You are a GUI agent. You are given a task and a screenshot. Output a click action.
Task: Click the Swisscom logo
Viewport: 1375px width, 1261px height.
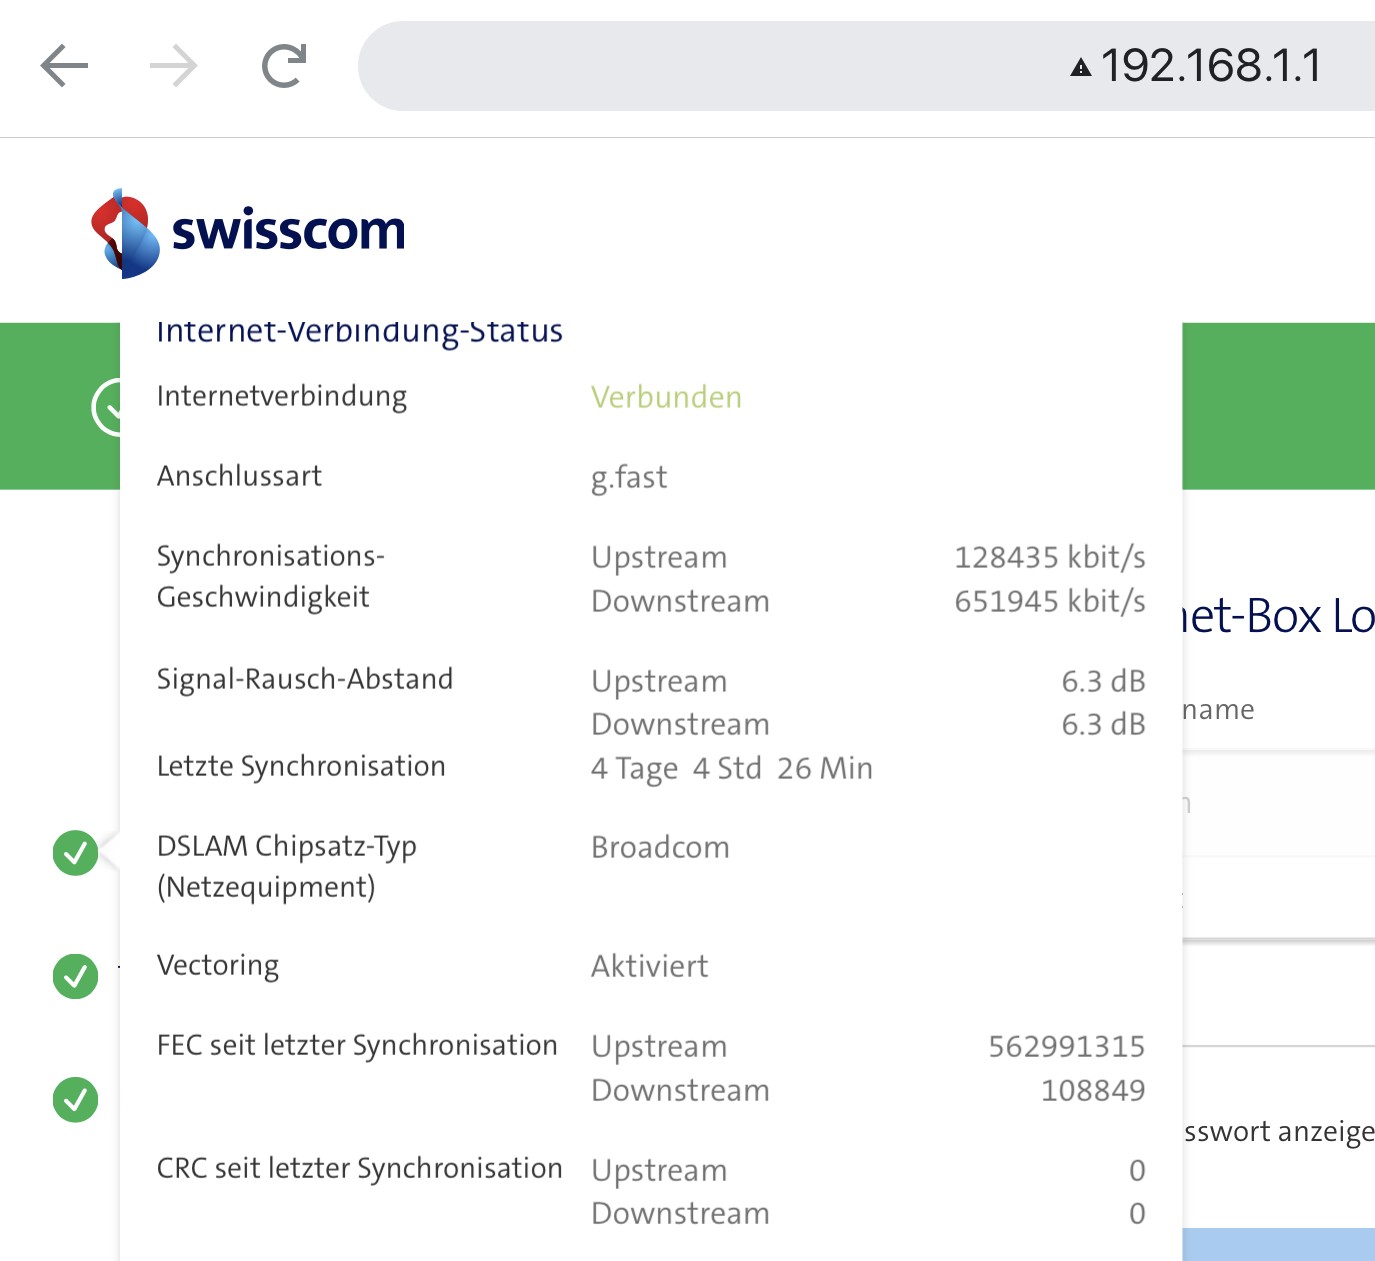[248, 233]
